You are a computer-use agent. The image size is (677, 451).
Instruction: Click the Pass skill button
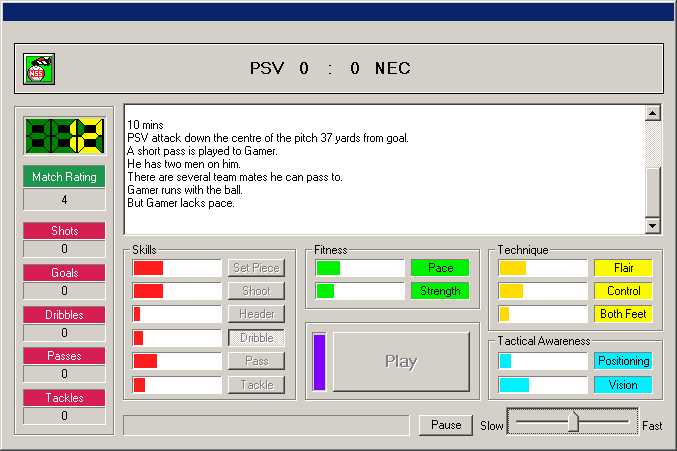pos(256,361)
